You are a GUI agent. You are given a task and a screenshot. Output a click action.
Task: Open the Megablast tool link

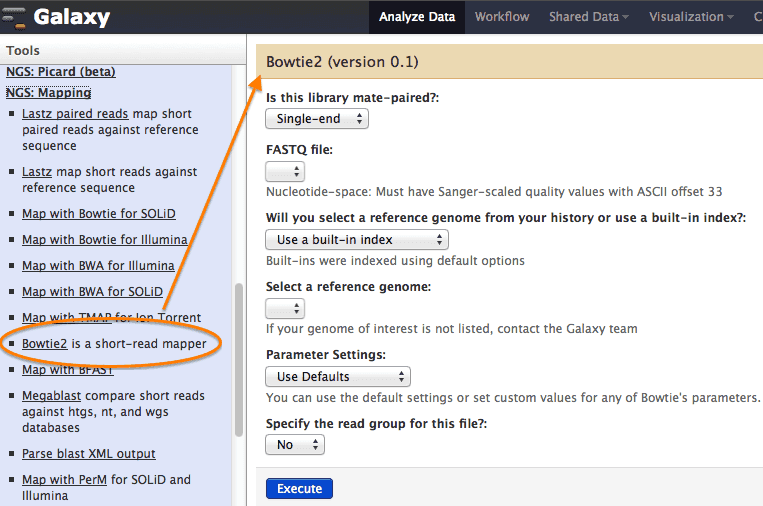point(52,396)
